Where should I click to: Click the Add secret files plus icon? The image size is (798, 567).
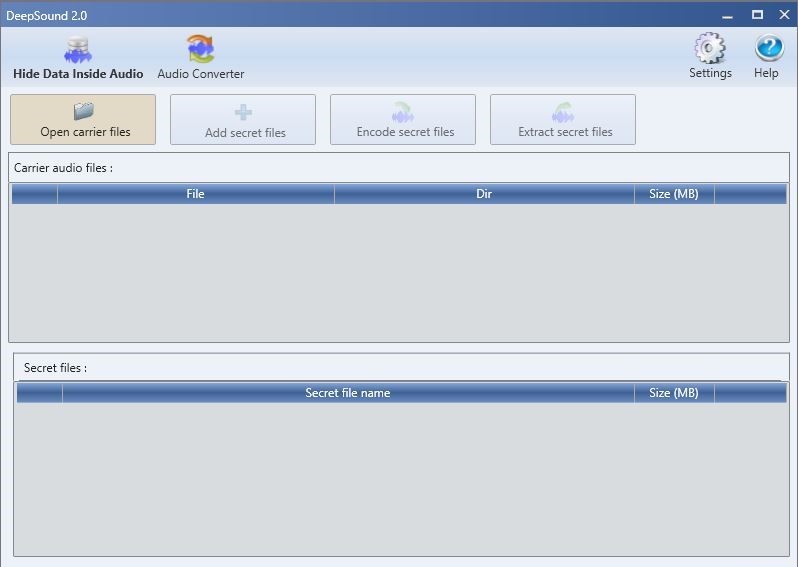(x=244, y=112)
